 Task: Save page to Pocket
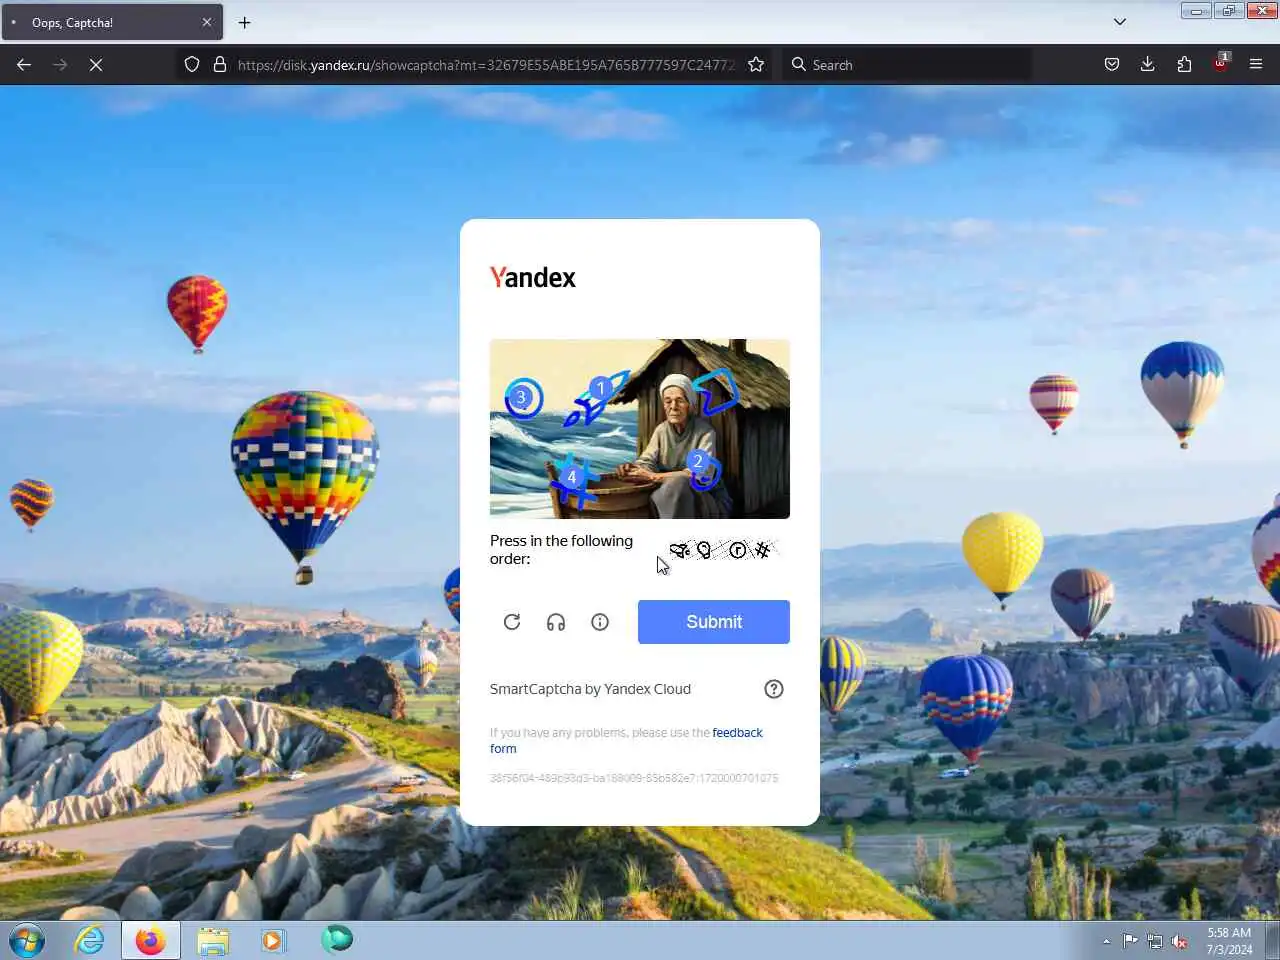[x=1112, y=64]
